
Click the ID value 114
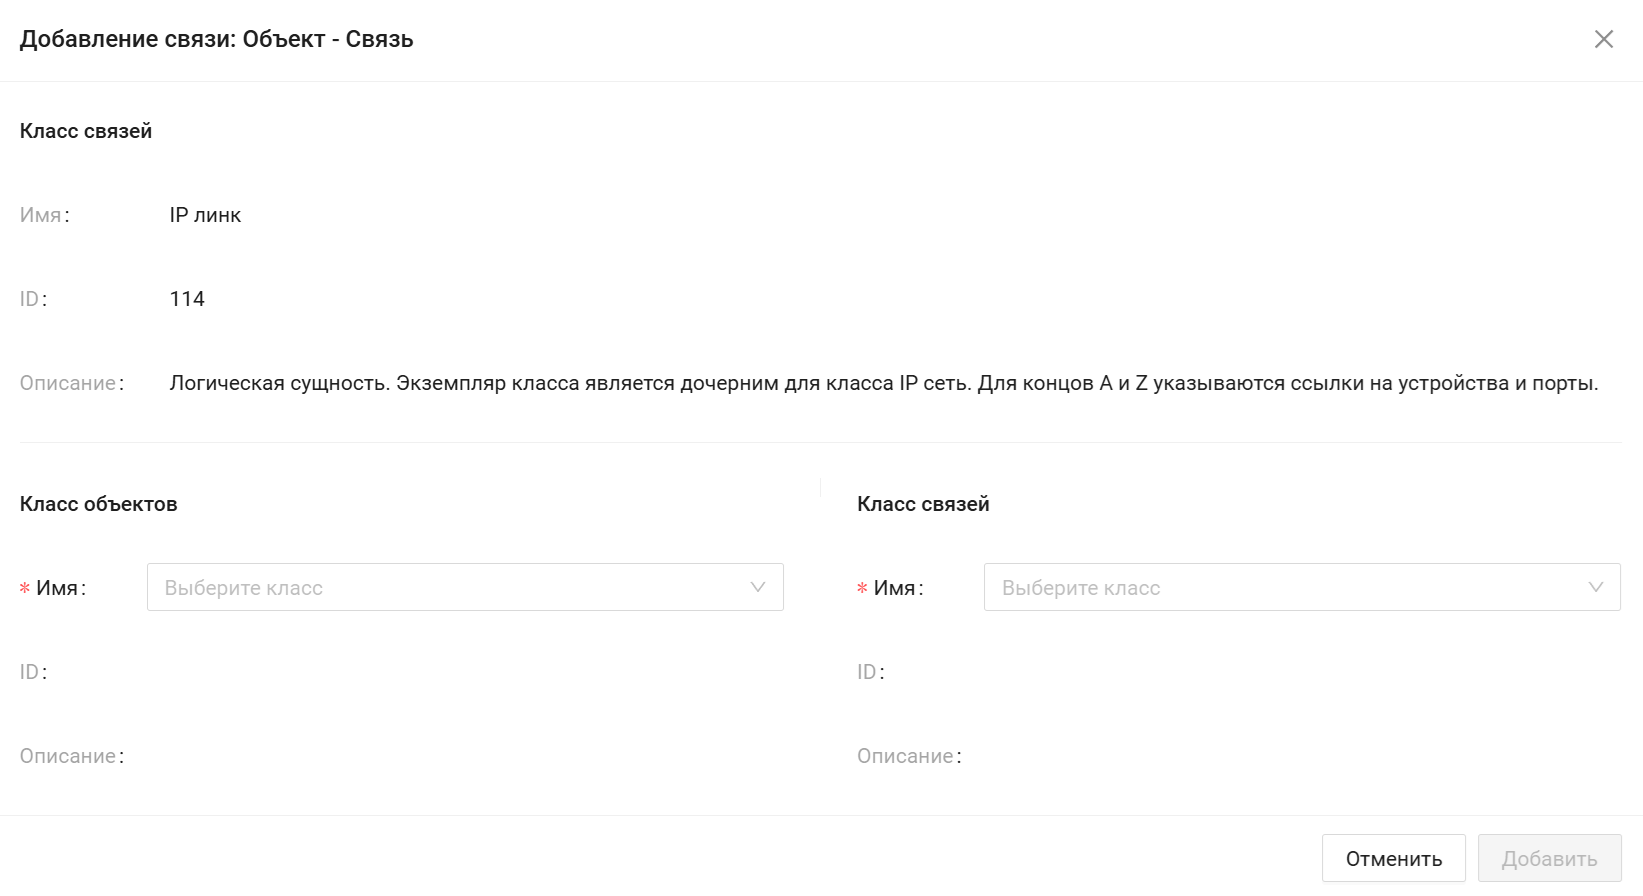(187, 299)
